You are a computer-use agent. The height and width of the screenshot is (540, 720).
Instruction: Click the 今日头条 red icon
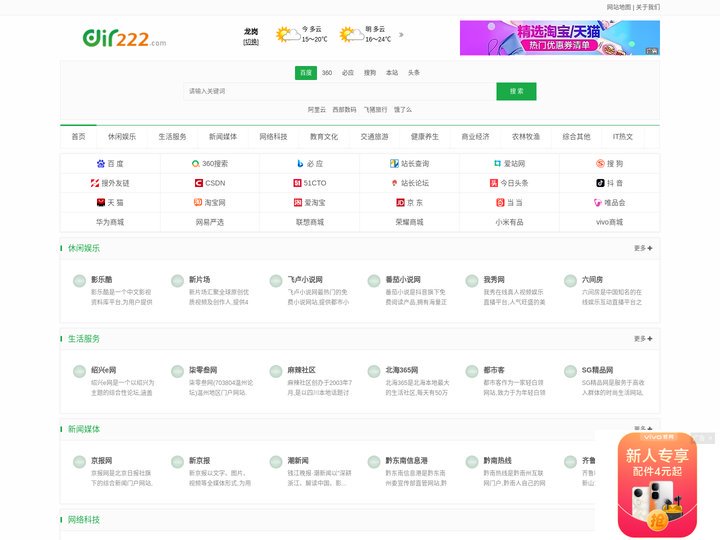click(494, 183)
